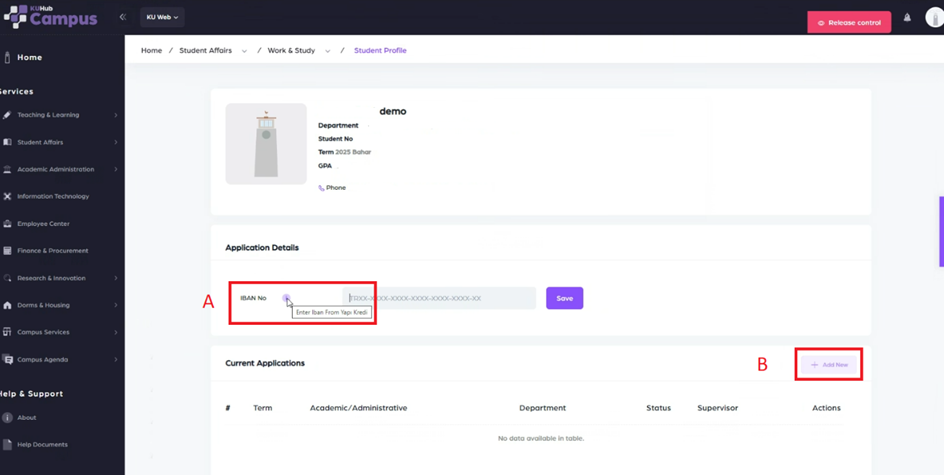Click the Teaching & Learning sidebar icon
944x475 pixels.
point(7,115)
